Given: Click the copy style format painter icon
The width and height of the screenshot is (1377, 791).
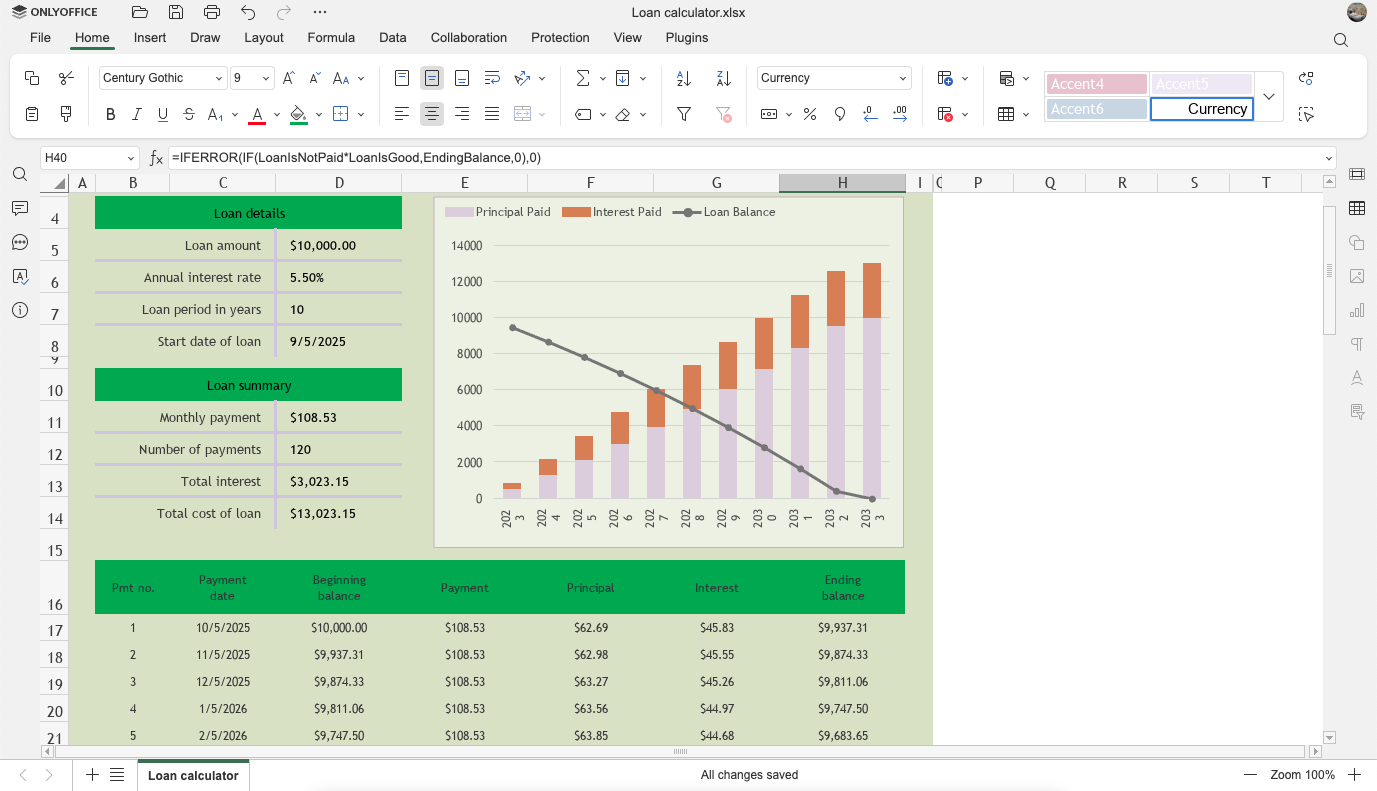Looking at the screenshot, I should [66, 114].
